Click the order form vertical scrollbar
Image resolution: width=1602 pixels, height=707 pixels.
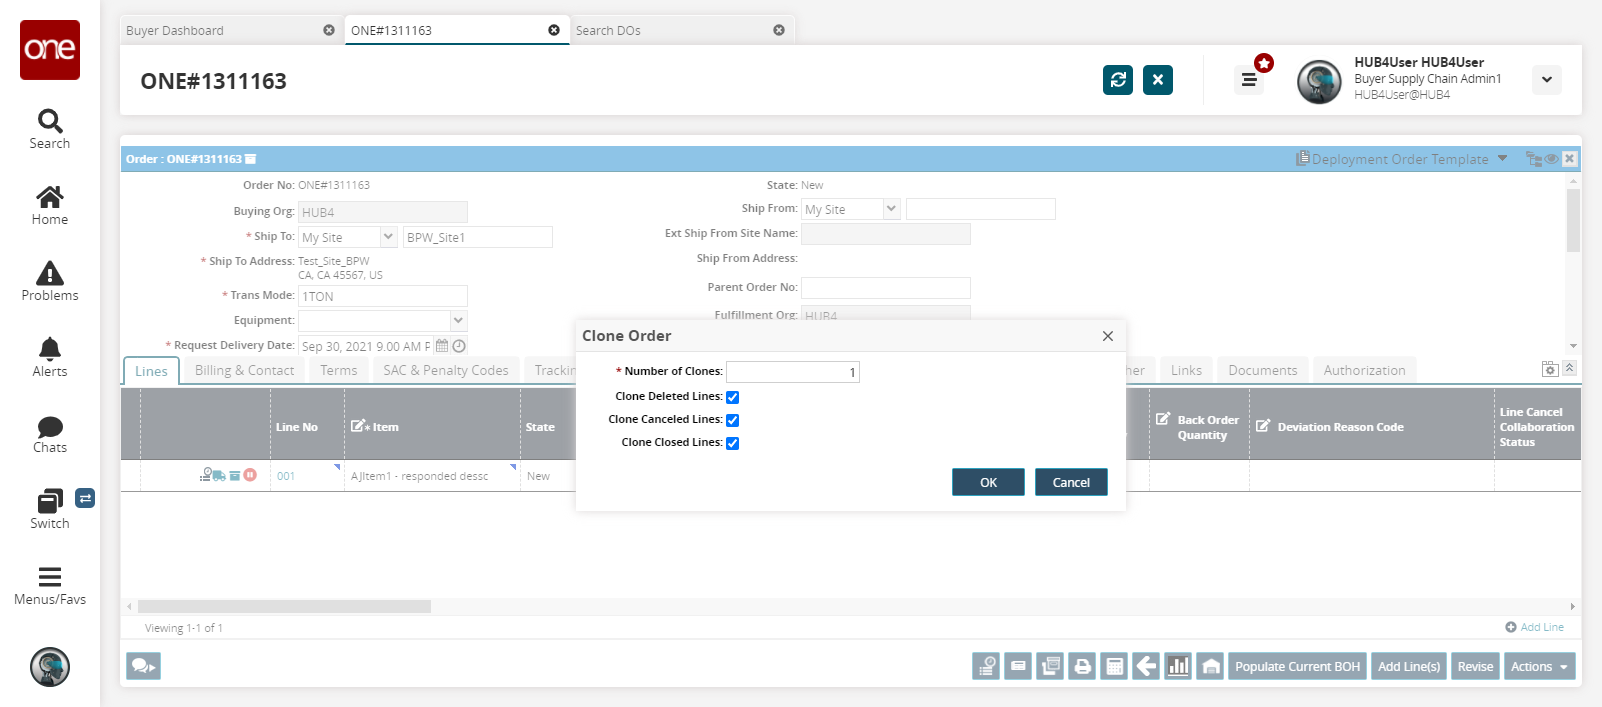click(x=1573, y=220)
